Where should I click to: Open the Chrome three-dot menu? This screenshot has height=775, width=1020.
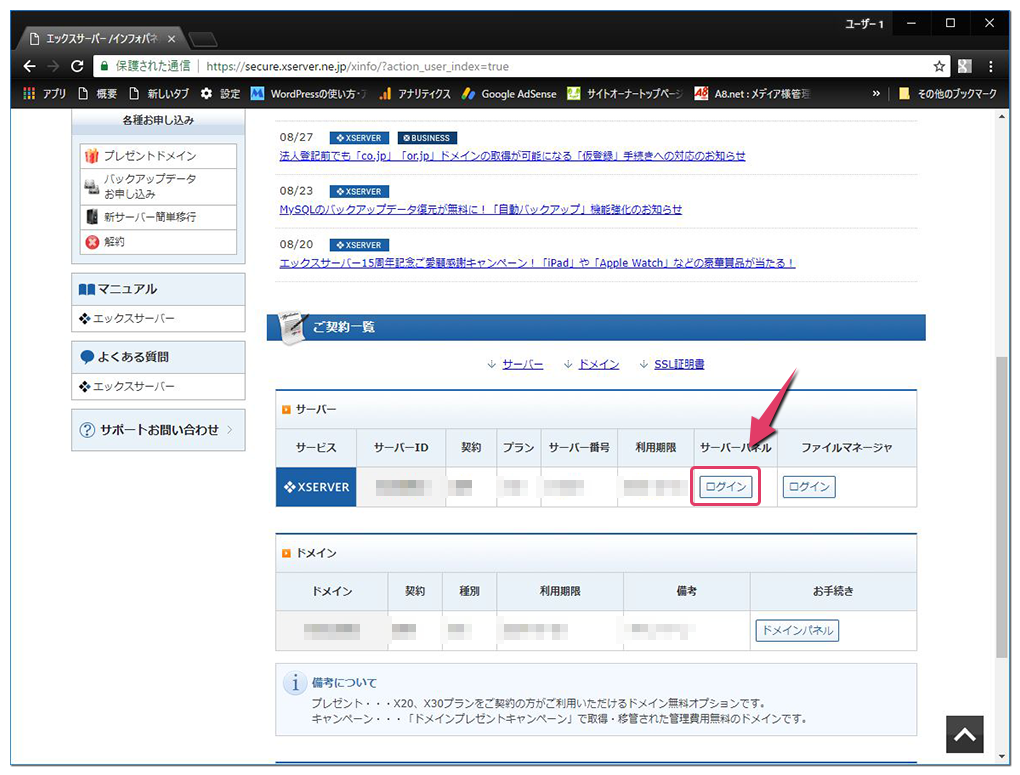(x=990, y=67)
